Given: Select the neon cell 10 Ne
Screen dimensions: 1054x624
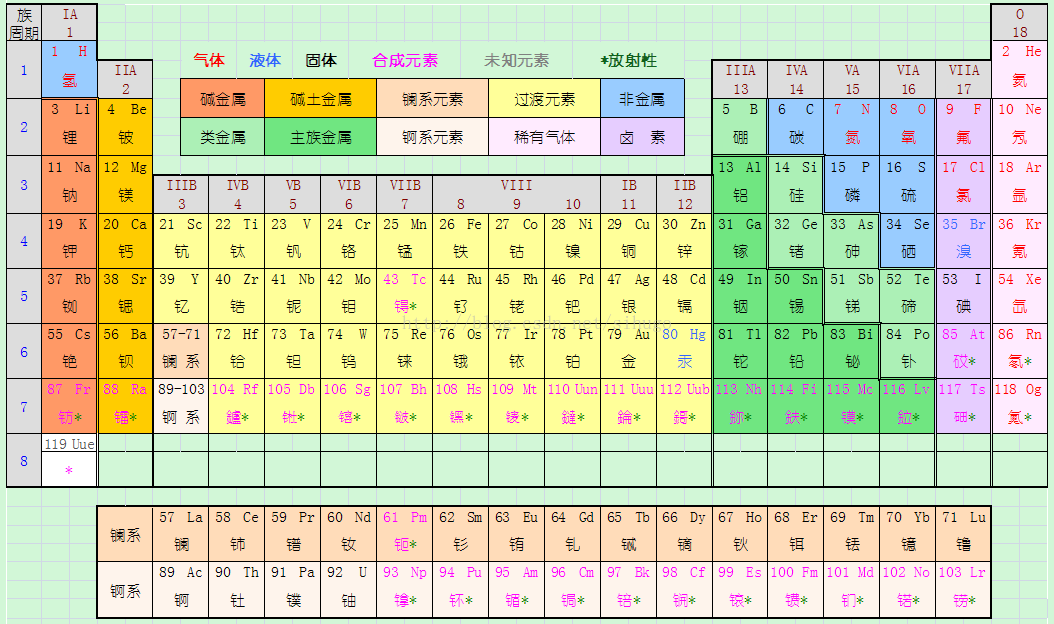Looking at the screenshot, I should [1019, 127].
